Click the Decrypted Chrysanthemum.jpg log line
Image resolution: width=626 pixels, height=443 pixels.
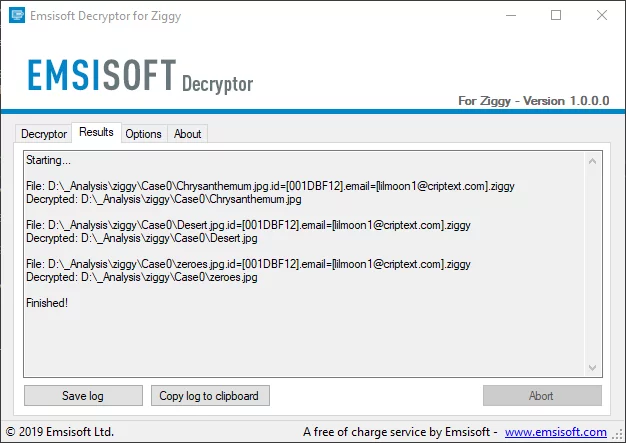(x=164, y=199)
